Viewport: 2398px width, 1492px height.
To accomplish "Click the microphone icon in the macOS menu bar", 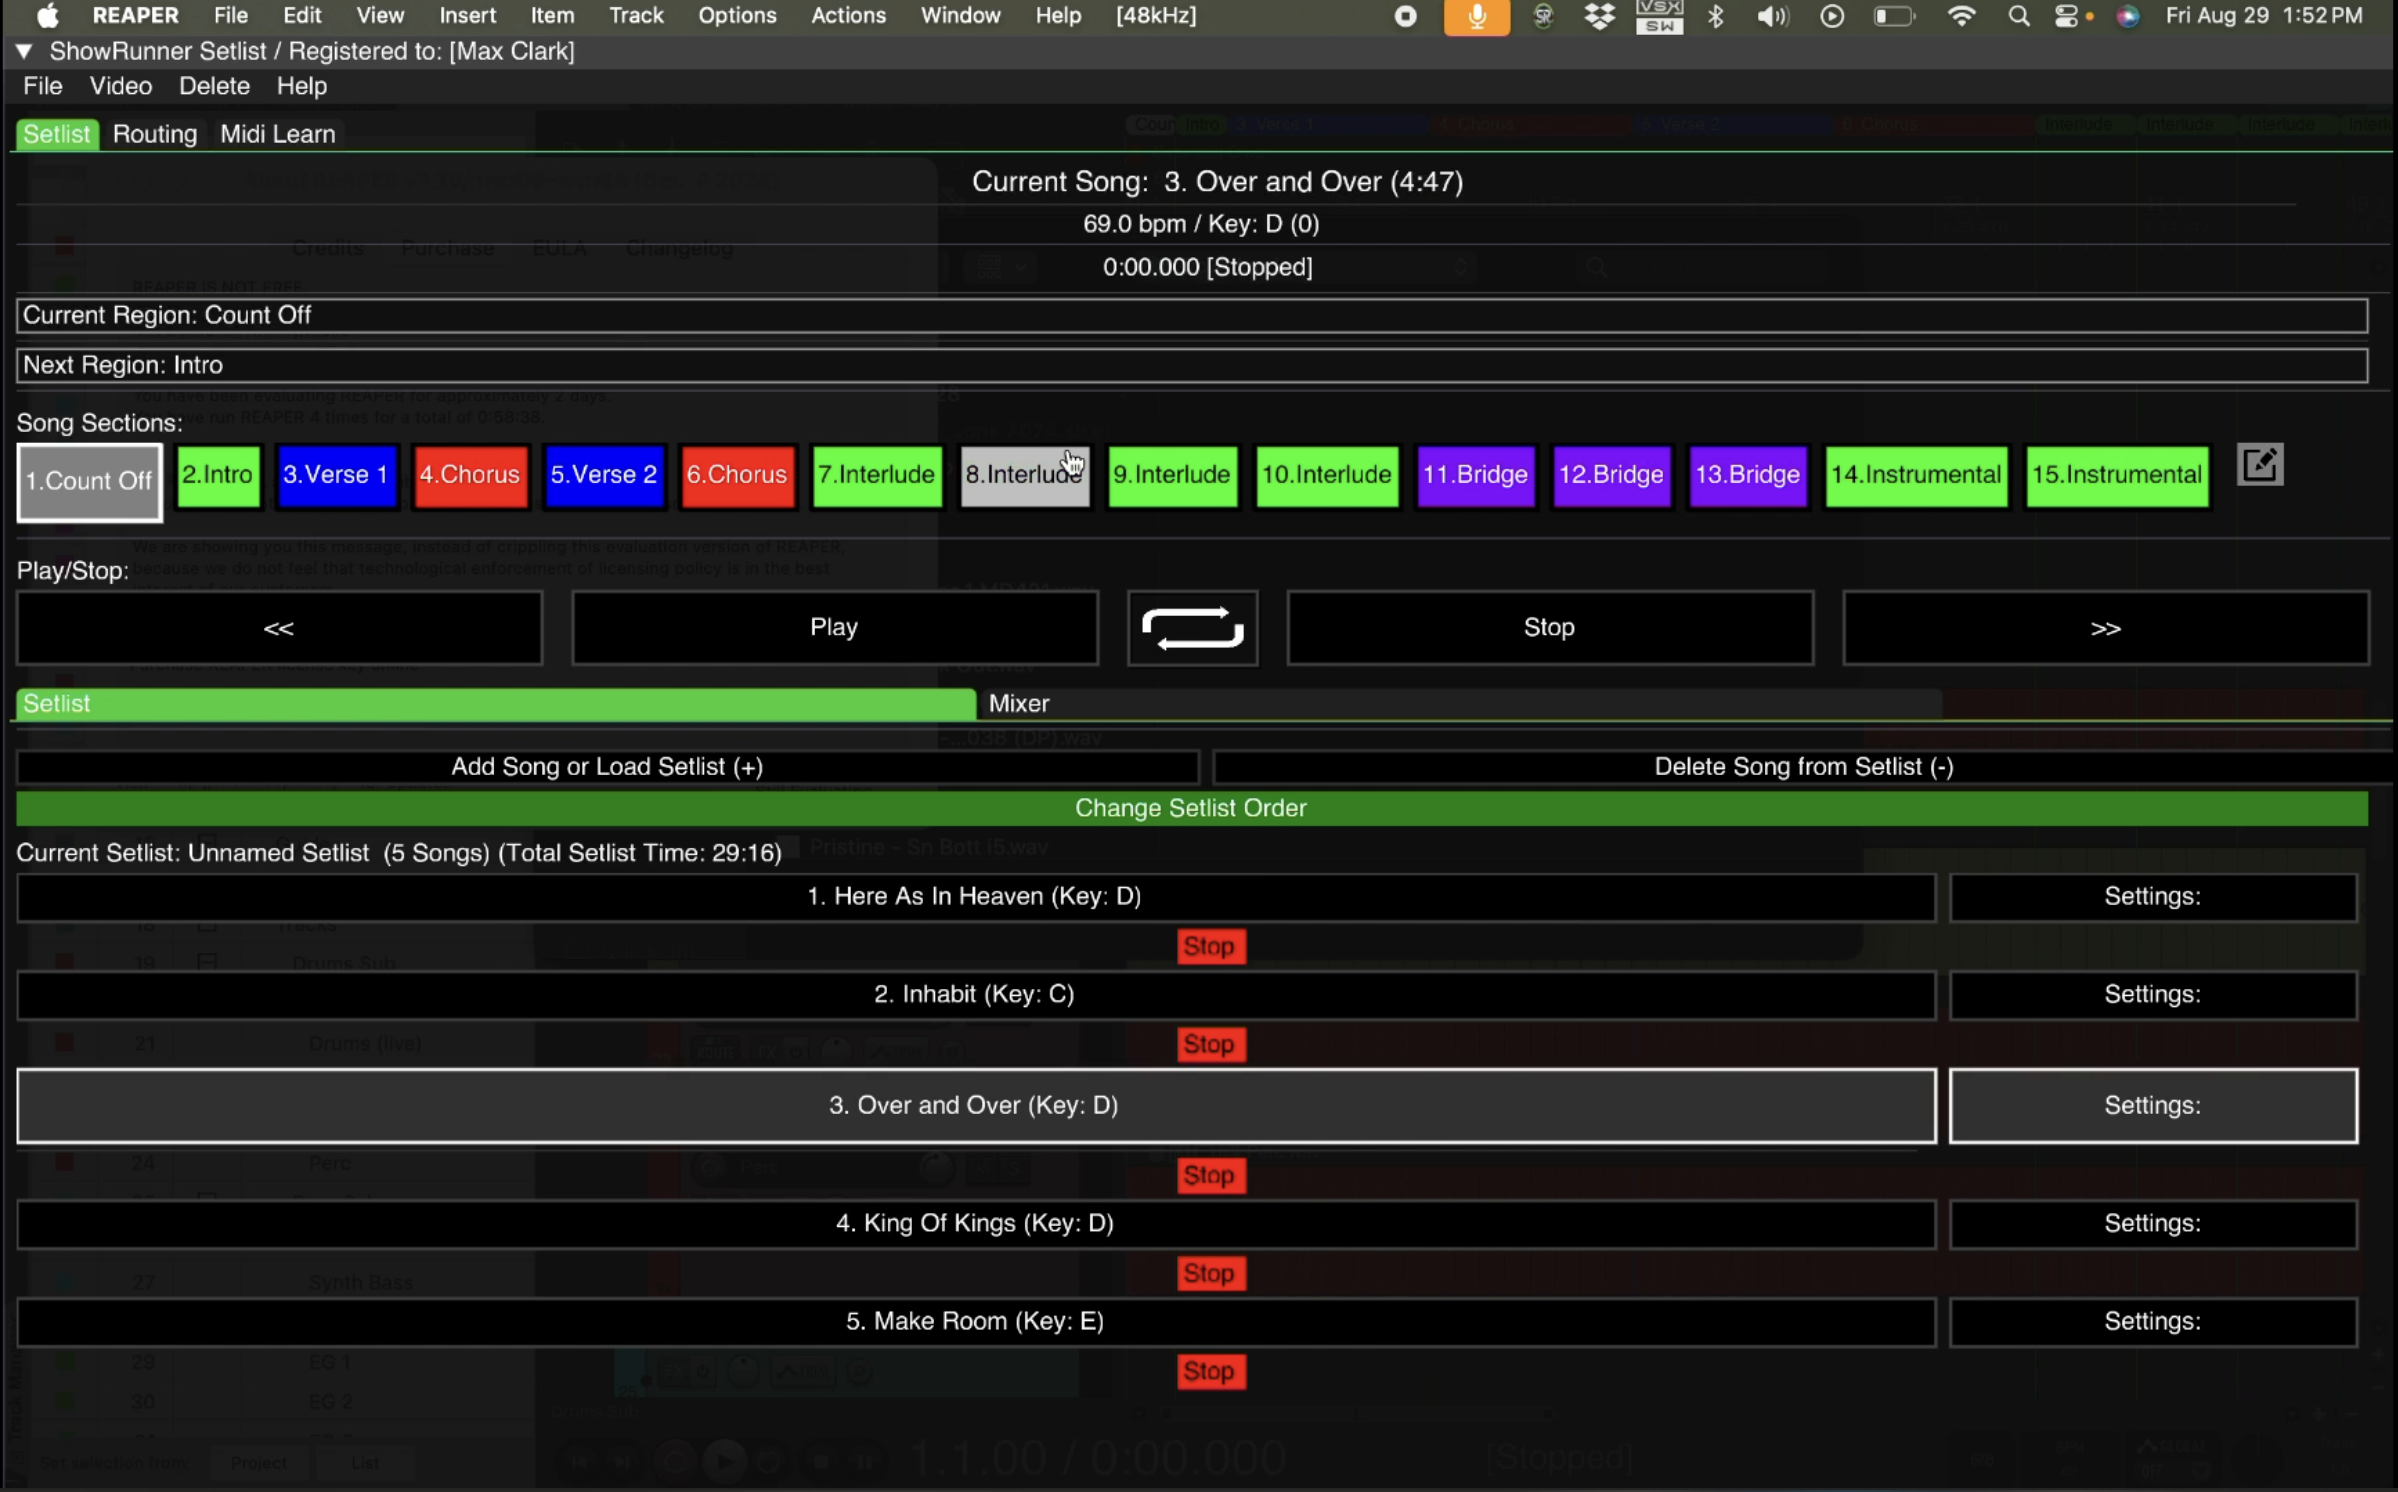I will click(x=1477, y=15).
